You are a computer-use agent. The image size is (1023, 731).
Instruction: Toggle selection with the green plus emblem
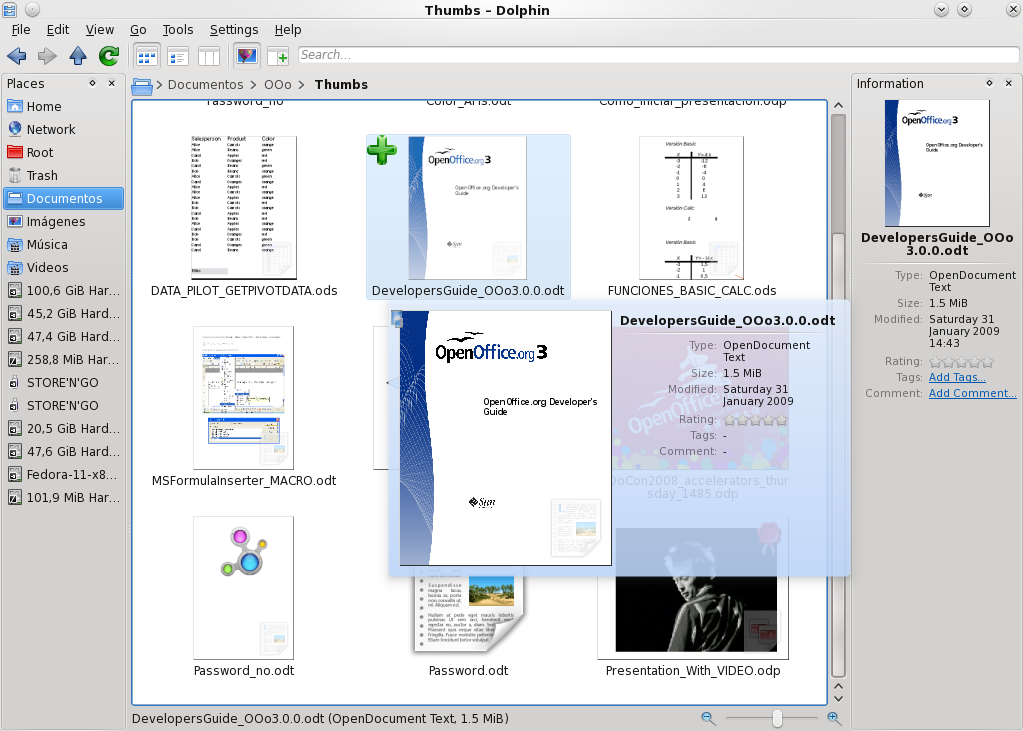coord(382,150)
